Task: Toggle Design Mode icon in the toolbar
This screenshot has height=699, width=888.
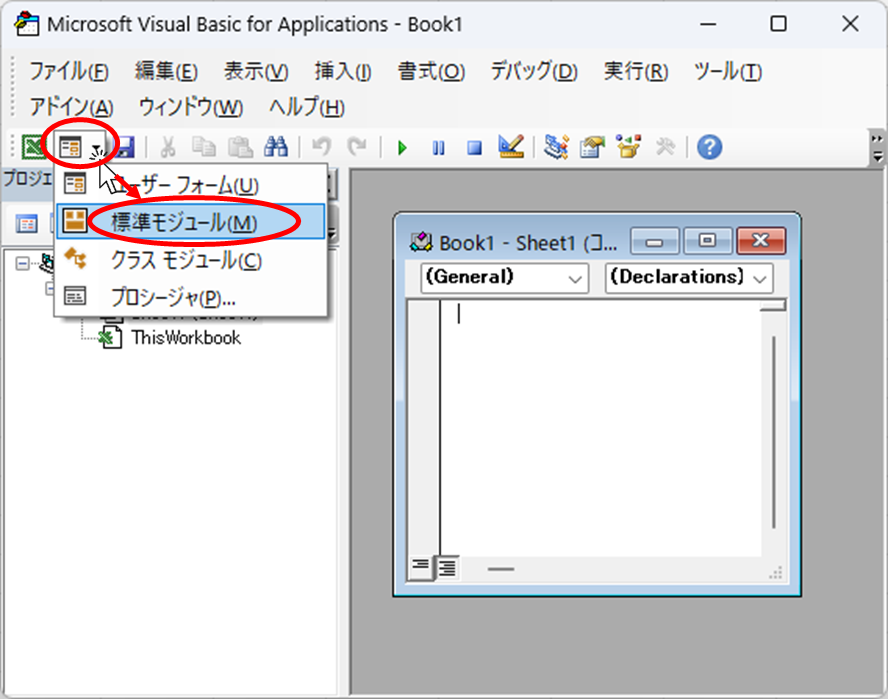Action: pos(511,147)
